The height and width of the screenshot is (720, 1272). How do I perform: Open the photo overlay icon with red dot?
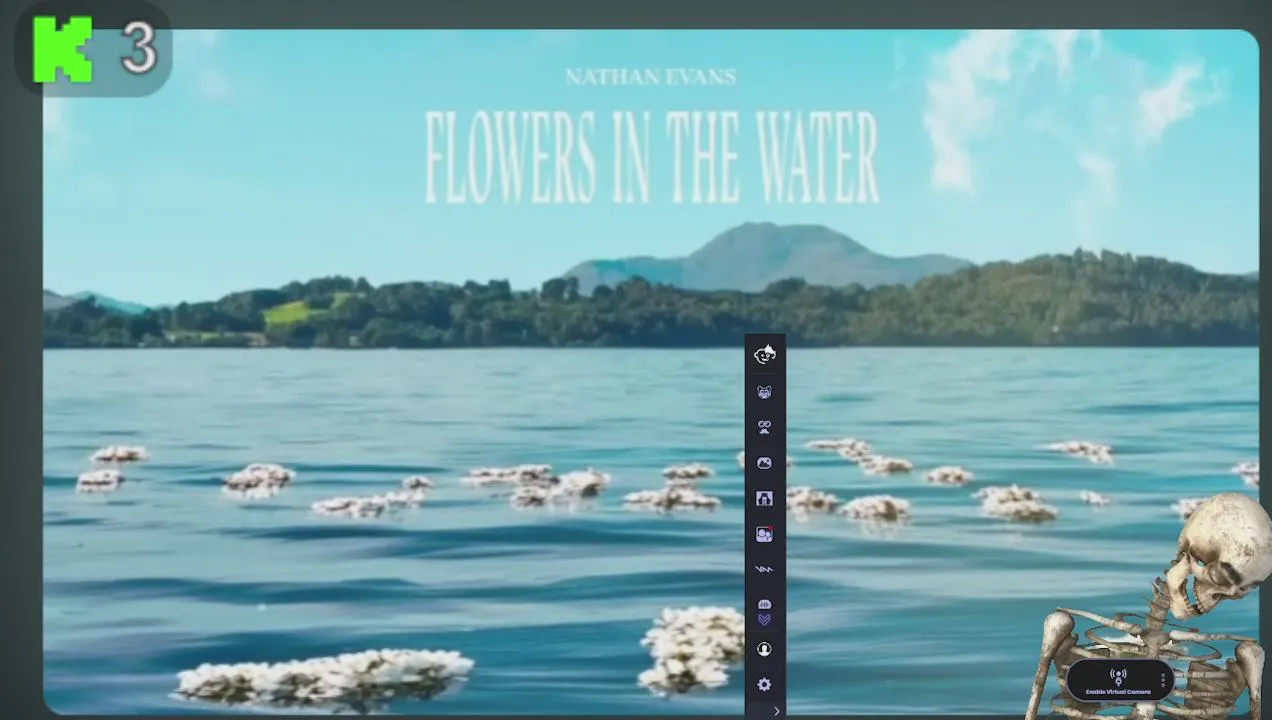764,534
